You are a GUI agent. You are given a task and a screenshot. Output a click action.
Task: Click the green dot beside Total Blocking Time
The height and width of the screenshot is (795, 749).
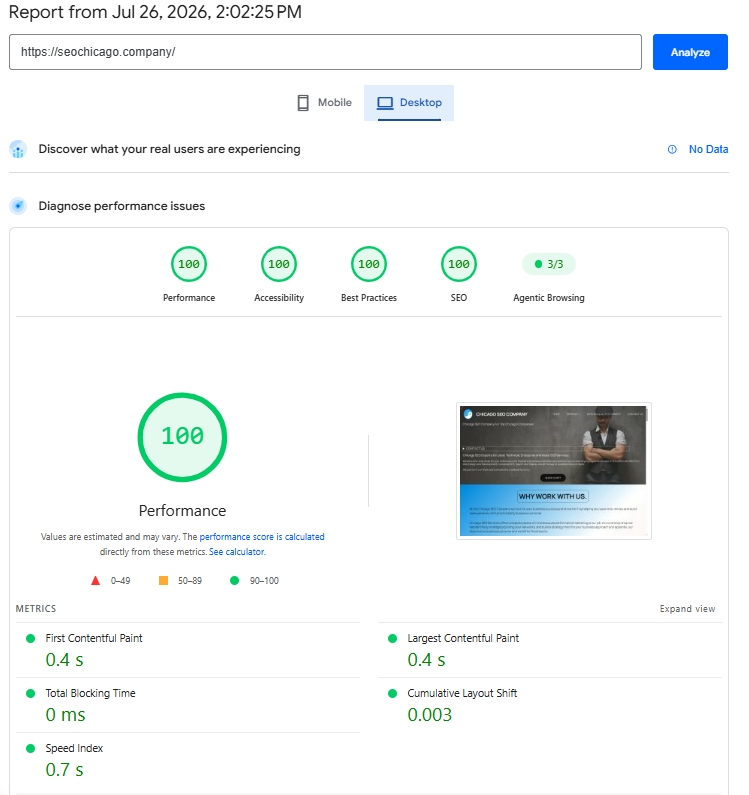click(30, 693)
